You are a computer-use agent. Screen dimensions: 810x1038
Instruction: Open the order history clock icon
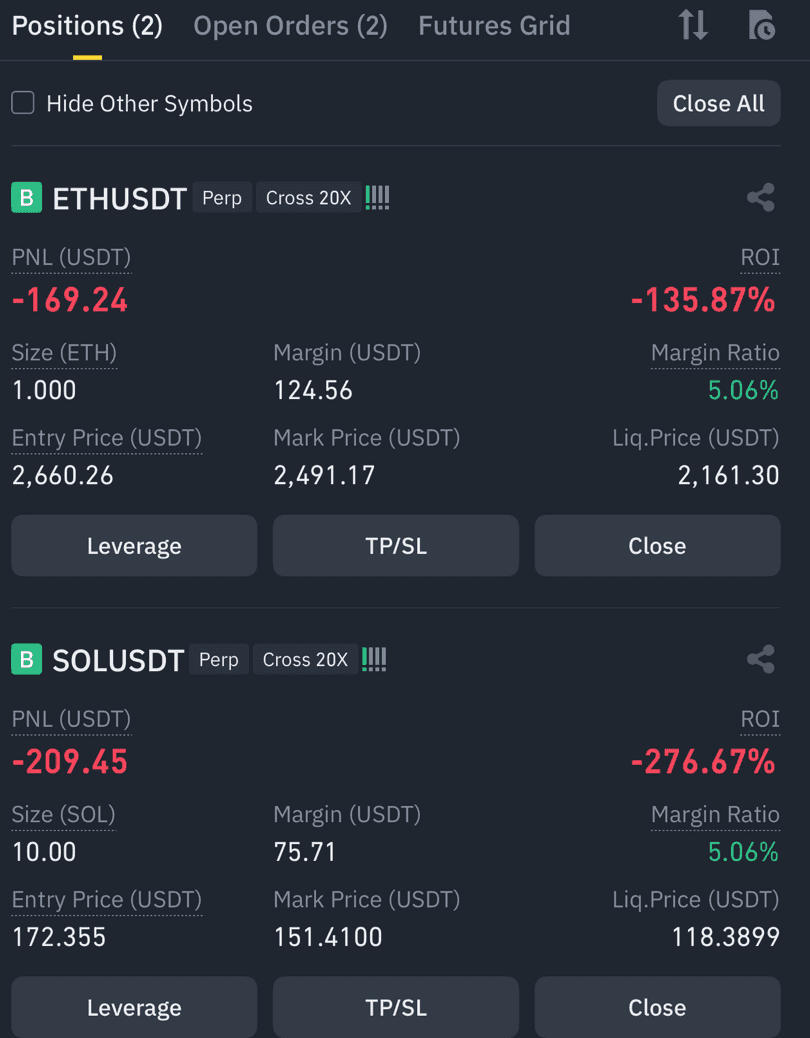coord(762,25)
